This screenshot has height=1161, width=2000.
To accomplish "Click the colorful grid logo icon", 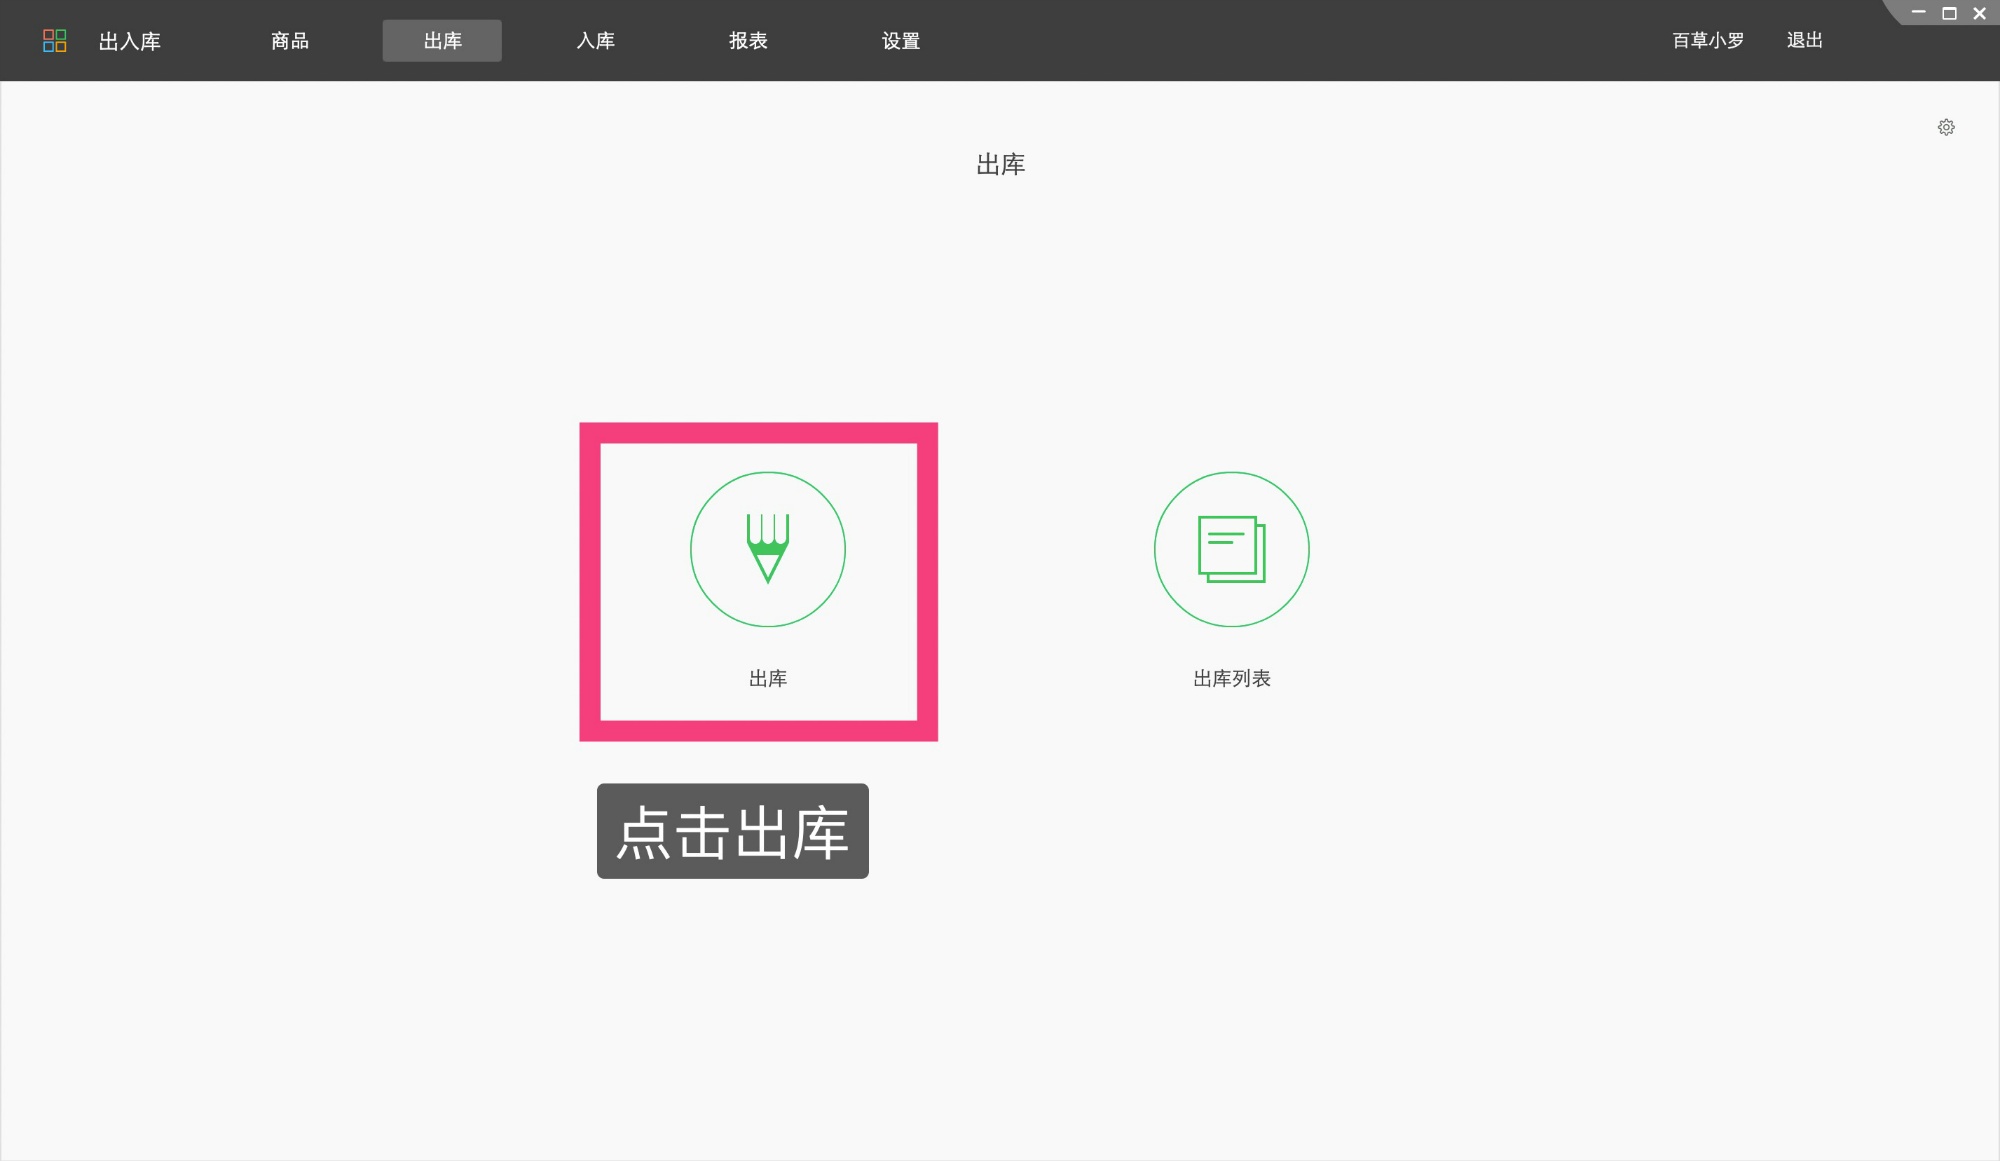I will (x=55, y=40).
